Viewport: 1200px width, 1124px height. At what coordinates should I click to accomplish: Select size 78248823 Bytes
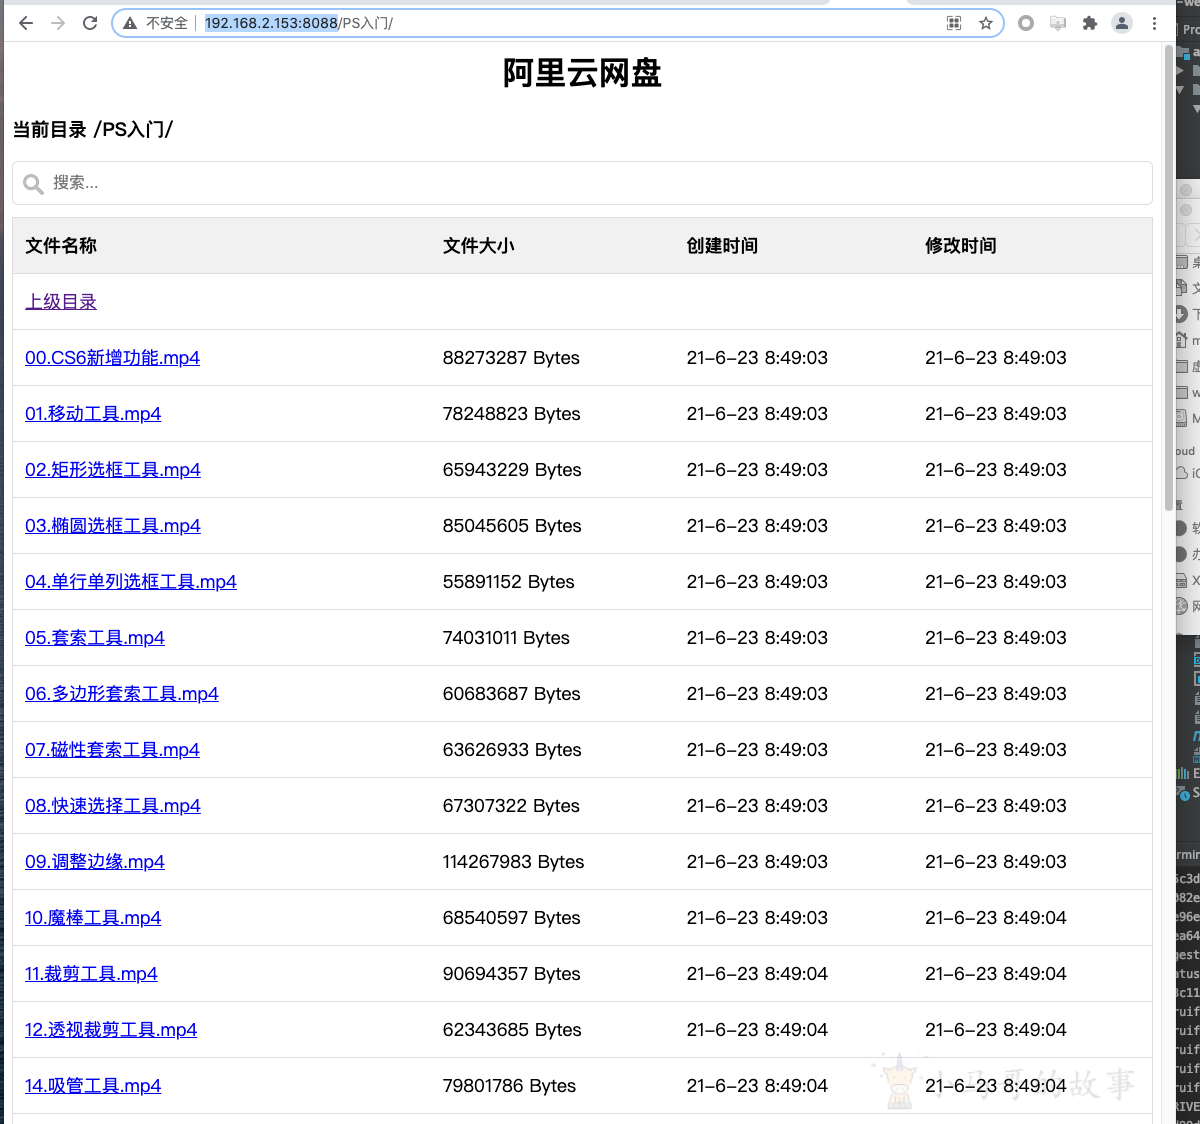click(x=512, y=414)
